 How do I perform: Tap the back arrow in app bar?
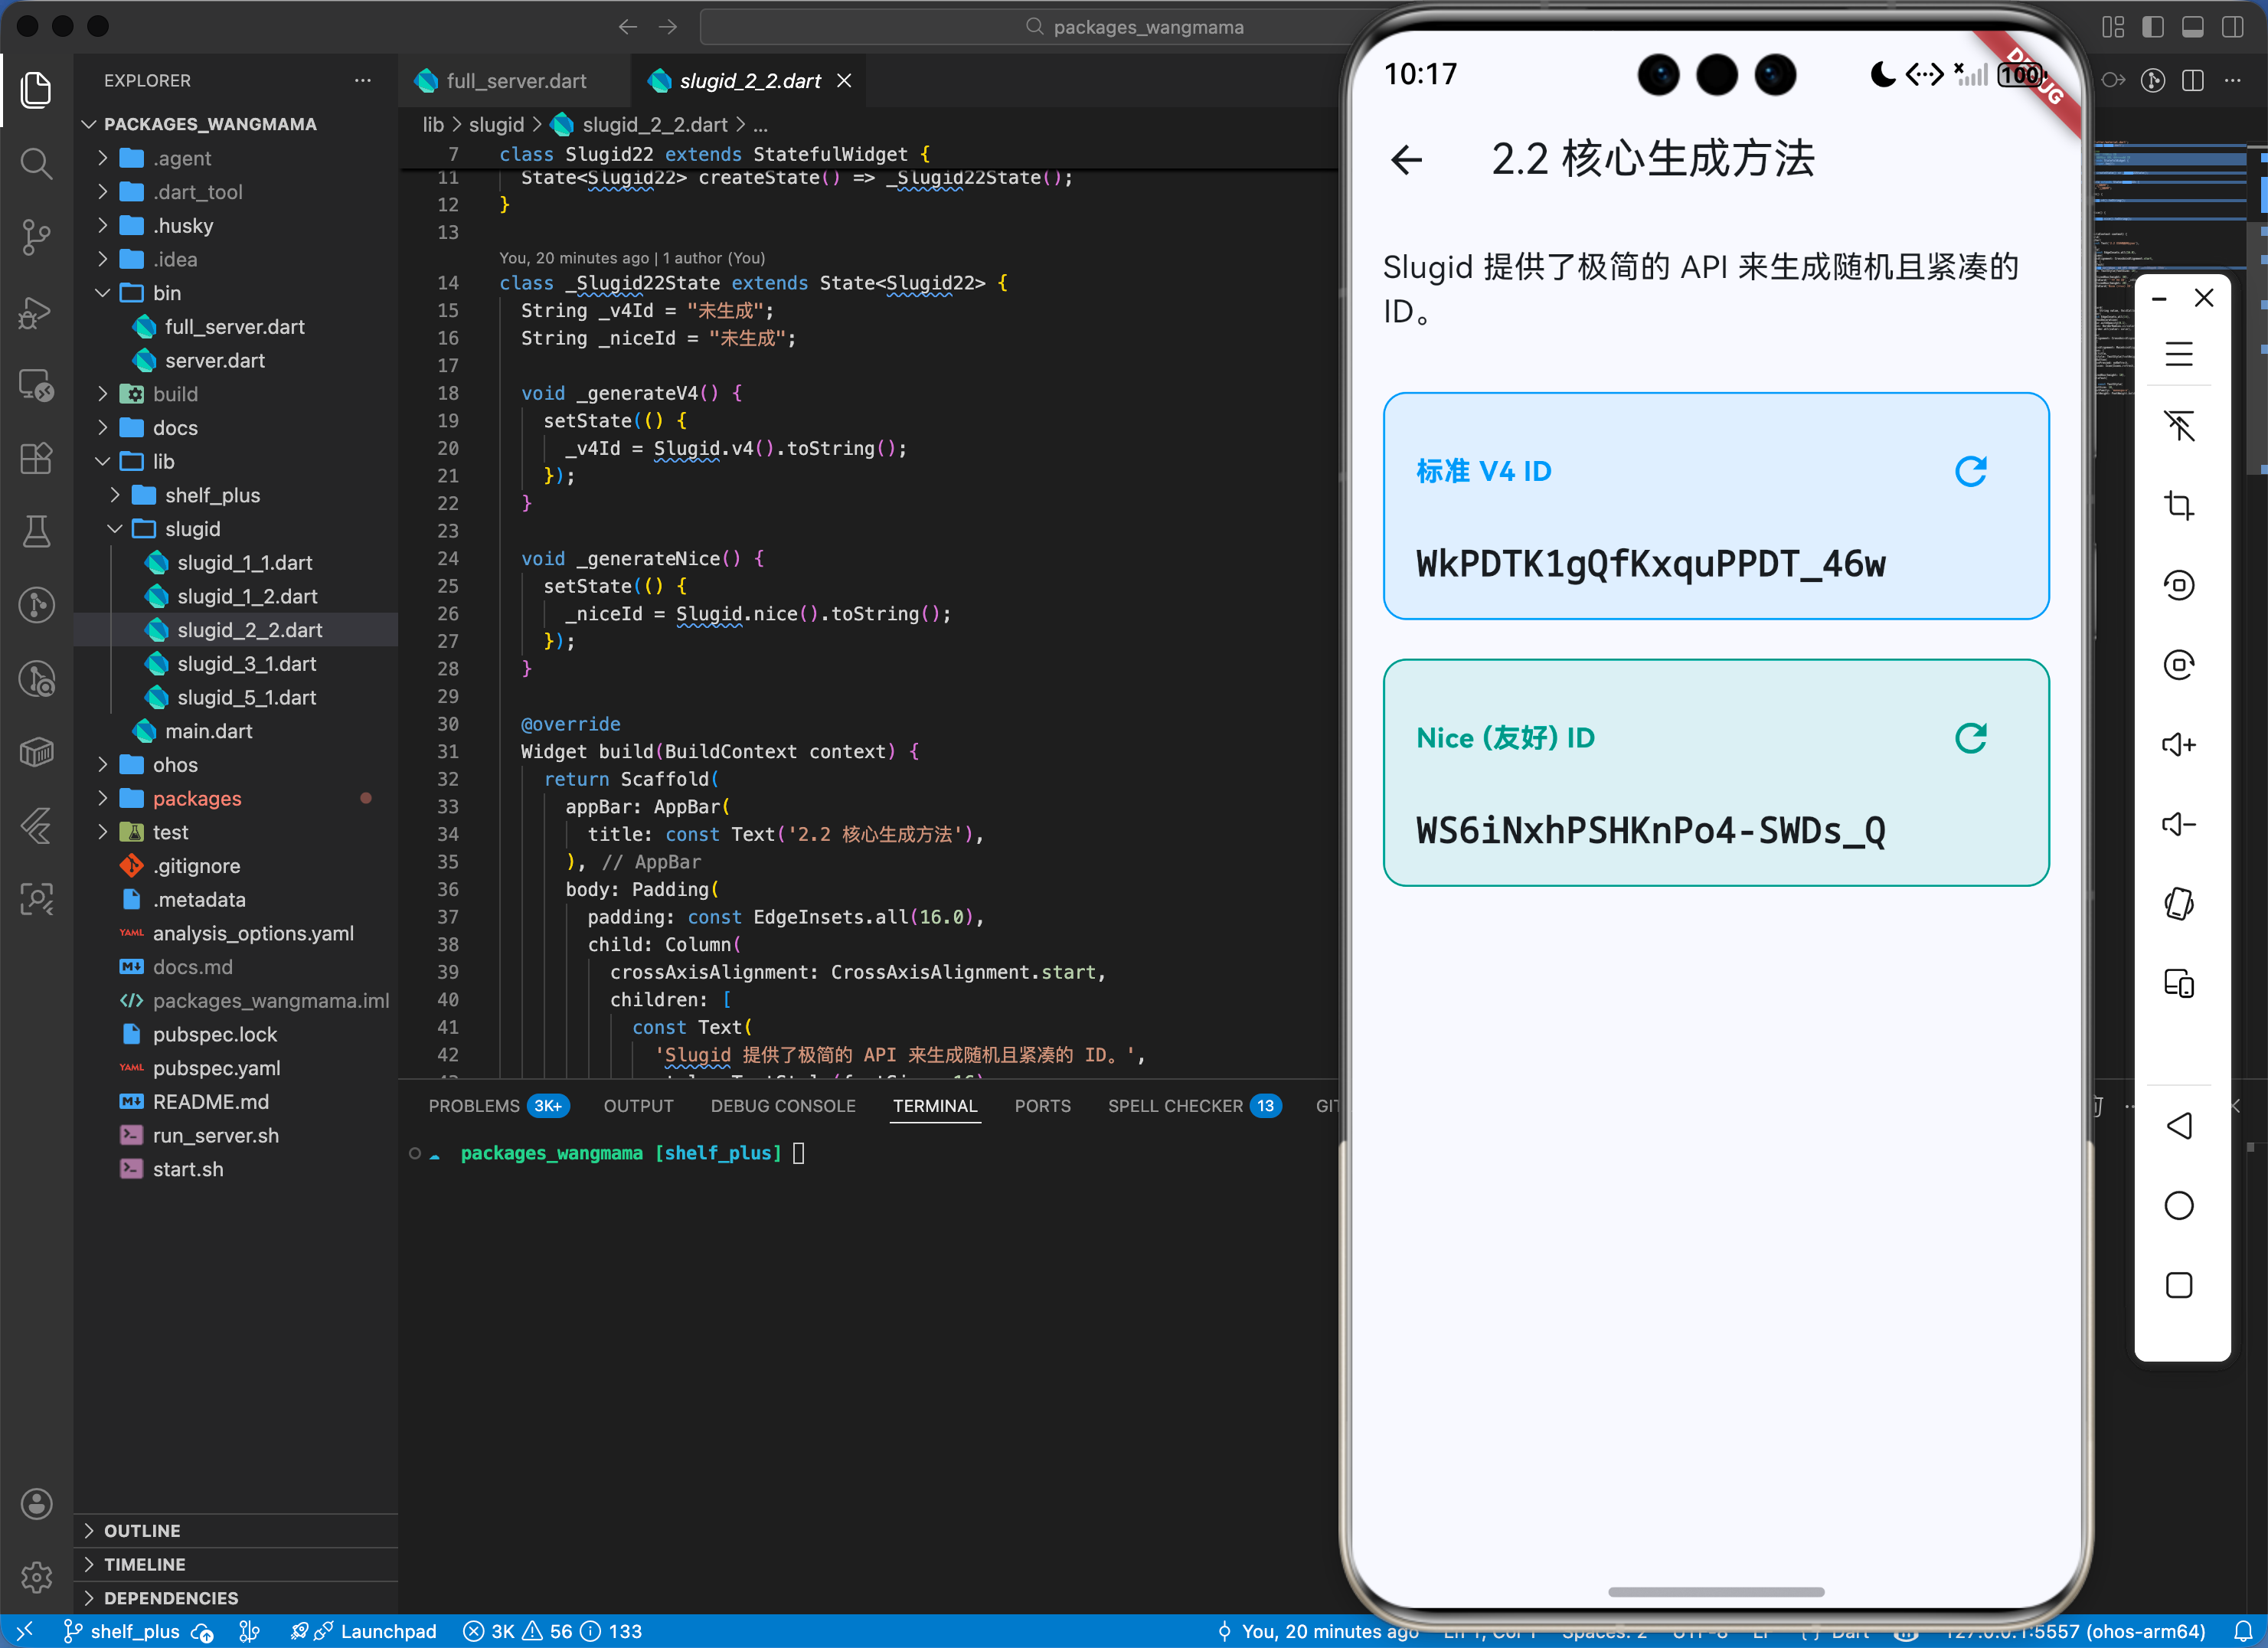click(x=1406, y=160)
